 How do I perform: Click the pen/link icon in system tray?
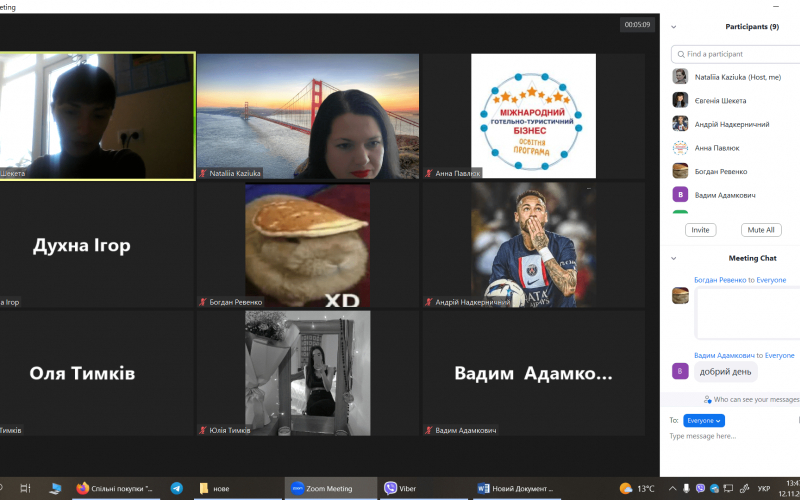pyautogui.click(x=744, y=489)
